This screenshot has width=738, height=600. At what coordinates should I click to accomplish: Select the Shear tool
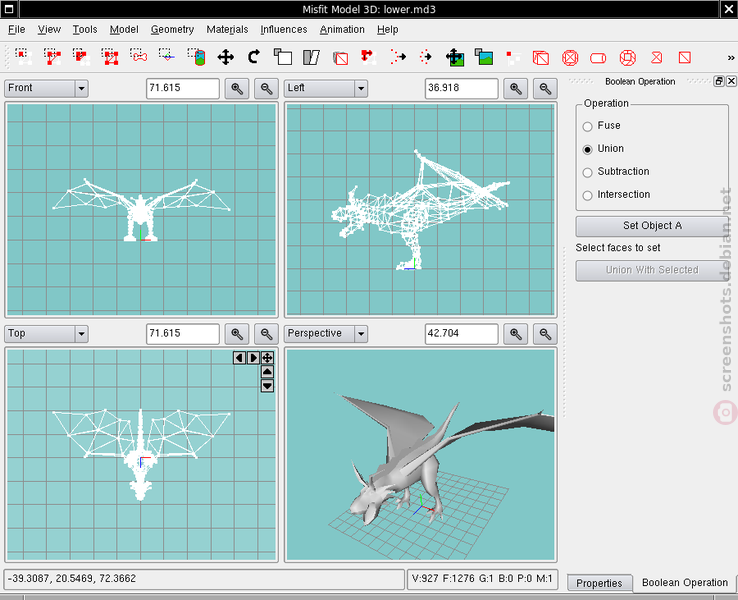[x=311, y=57]
